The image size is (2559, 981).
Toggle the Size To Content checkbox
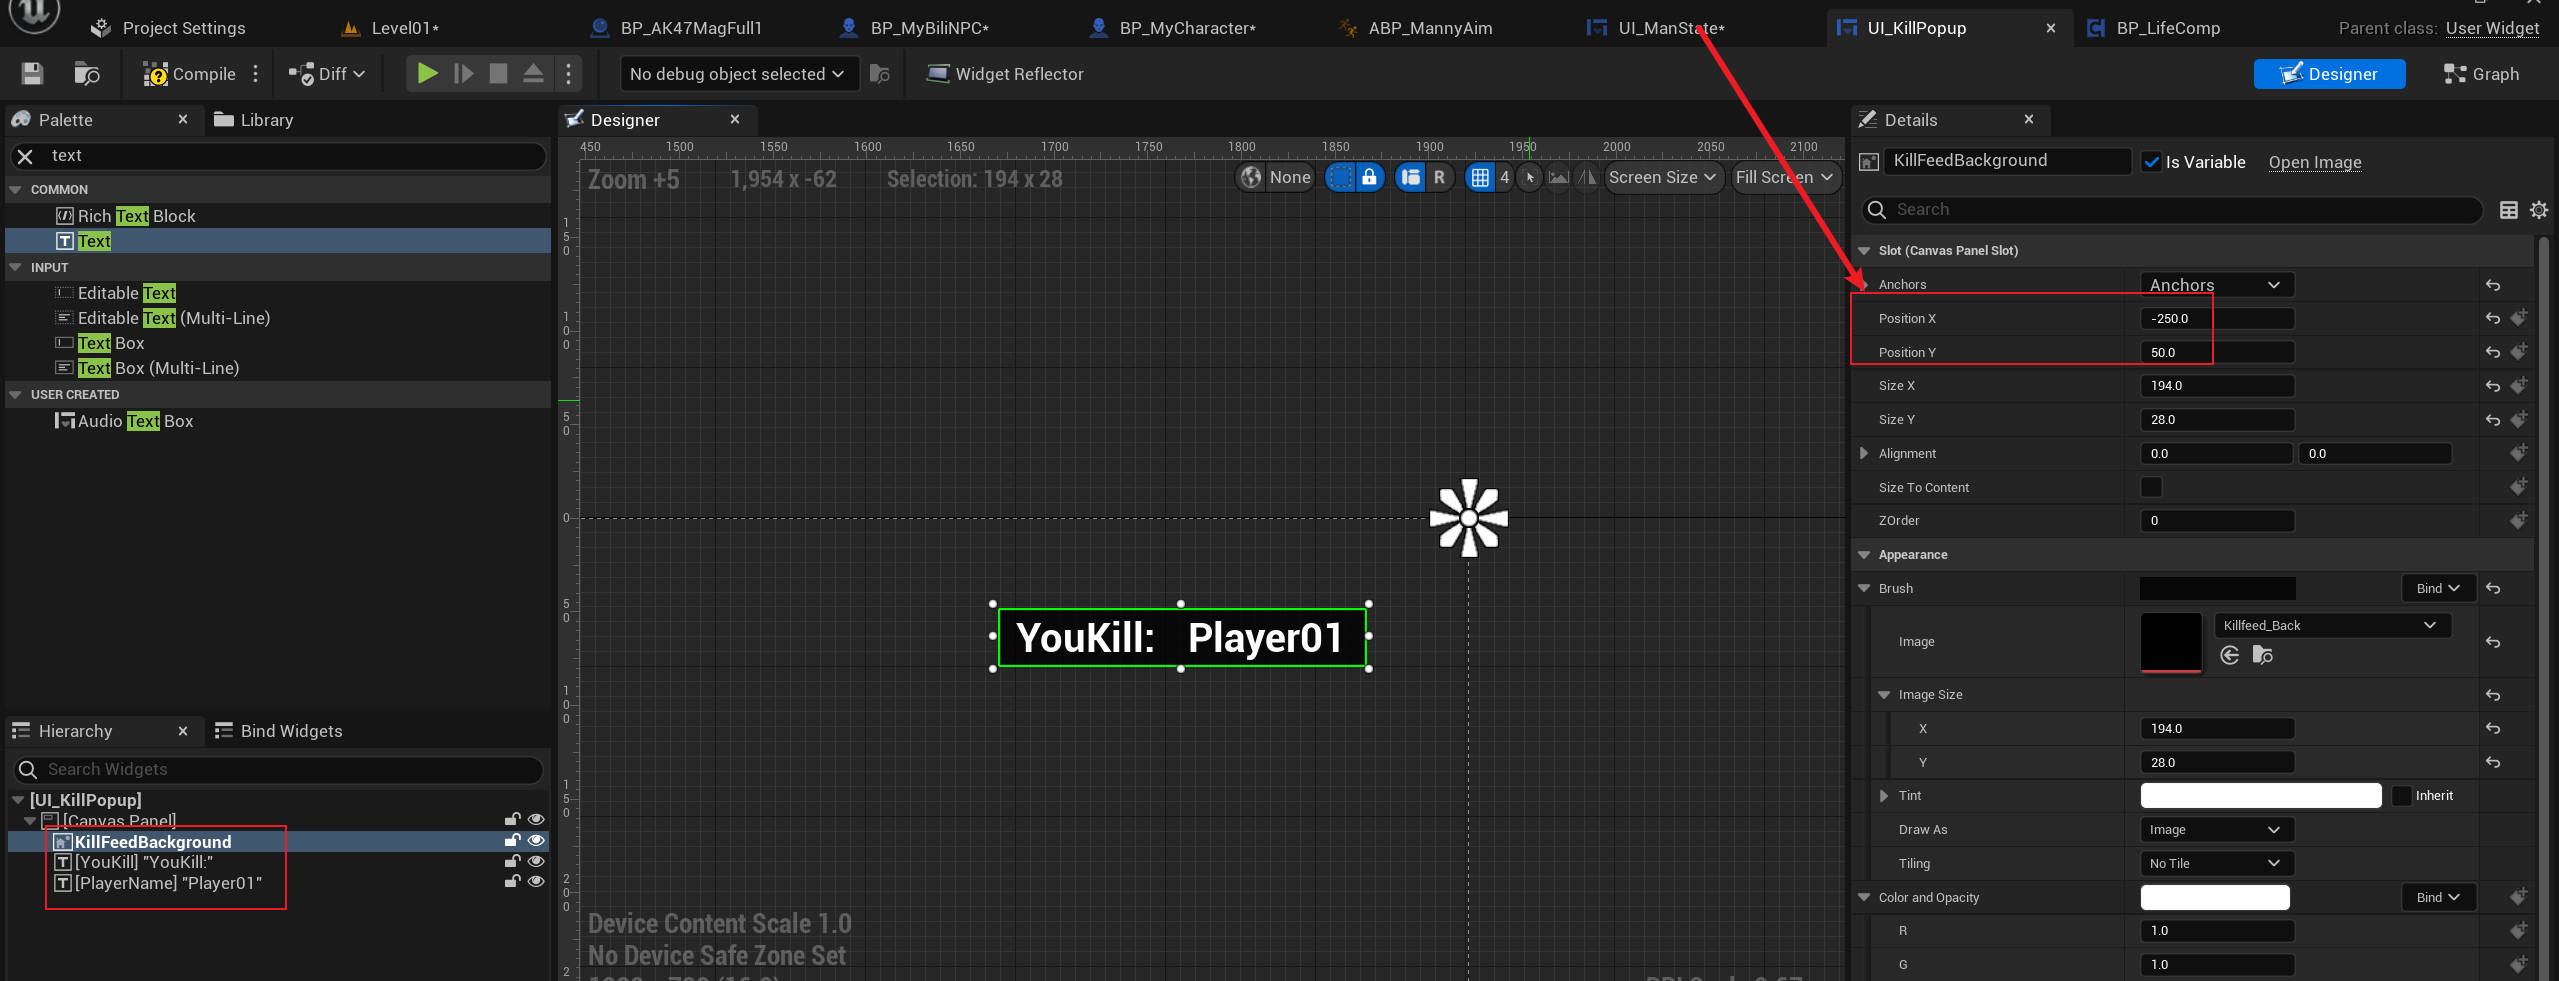2151,487
